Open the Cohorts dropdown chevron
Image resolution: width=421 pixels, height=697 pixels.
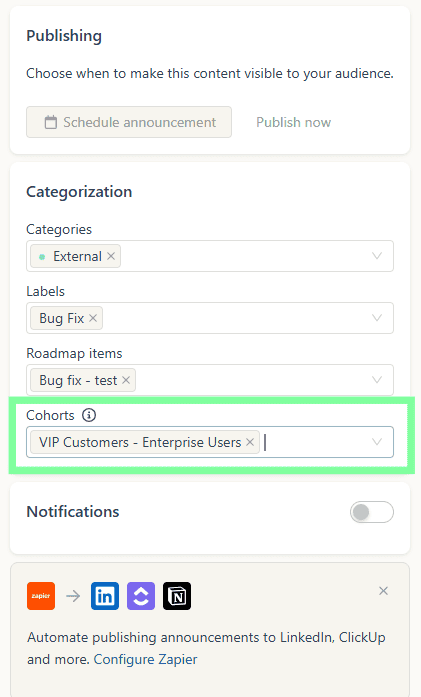[377, 442]
